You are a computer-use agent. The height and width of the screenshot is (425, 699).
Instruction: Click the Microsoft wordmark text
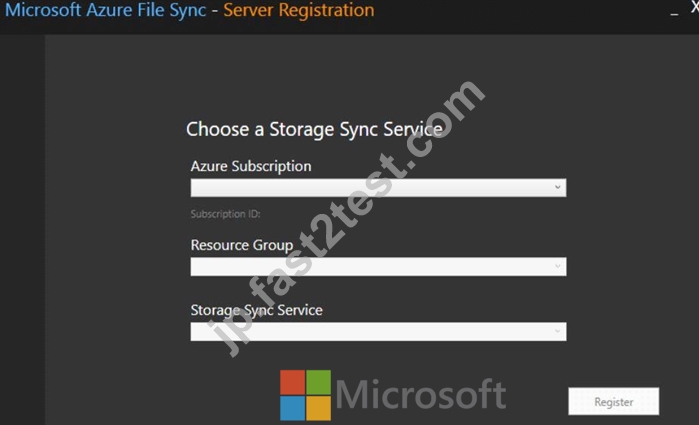pyautogui.click(x=421, y=394)
